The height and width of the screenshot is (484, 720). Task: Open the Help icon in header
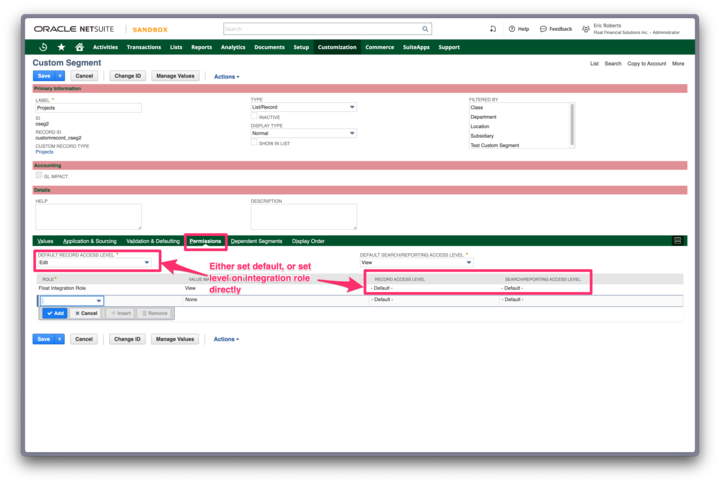512,29
